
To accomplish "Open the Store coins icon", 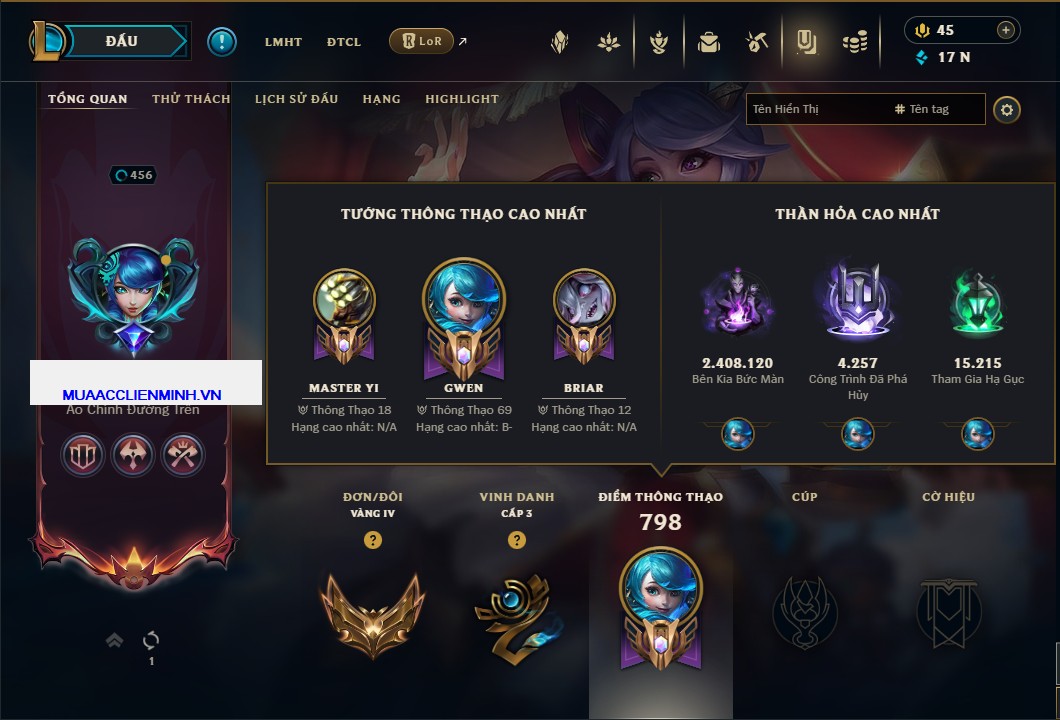I will (855, 43).
